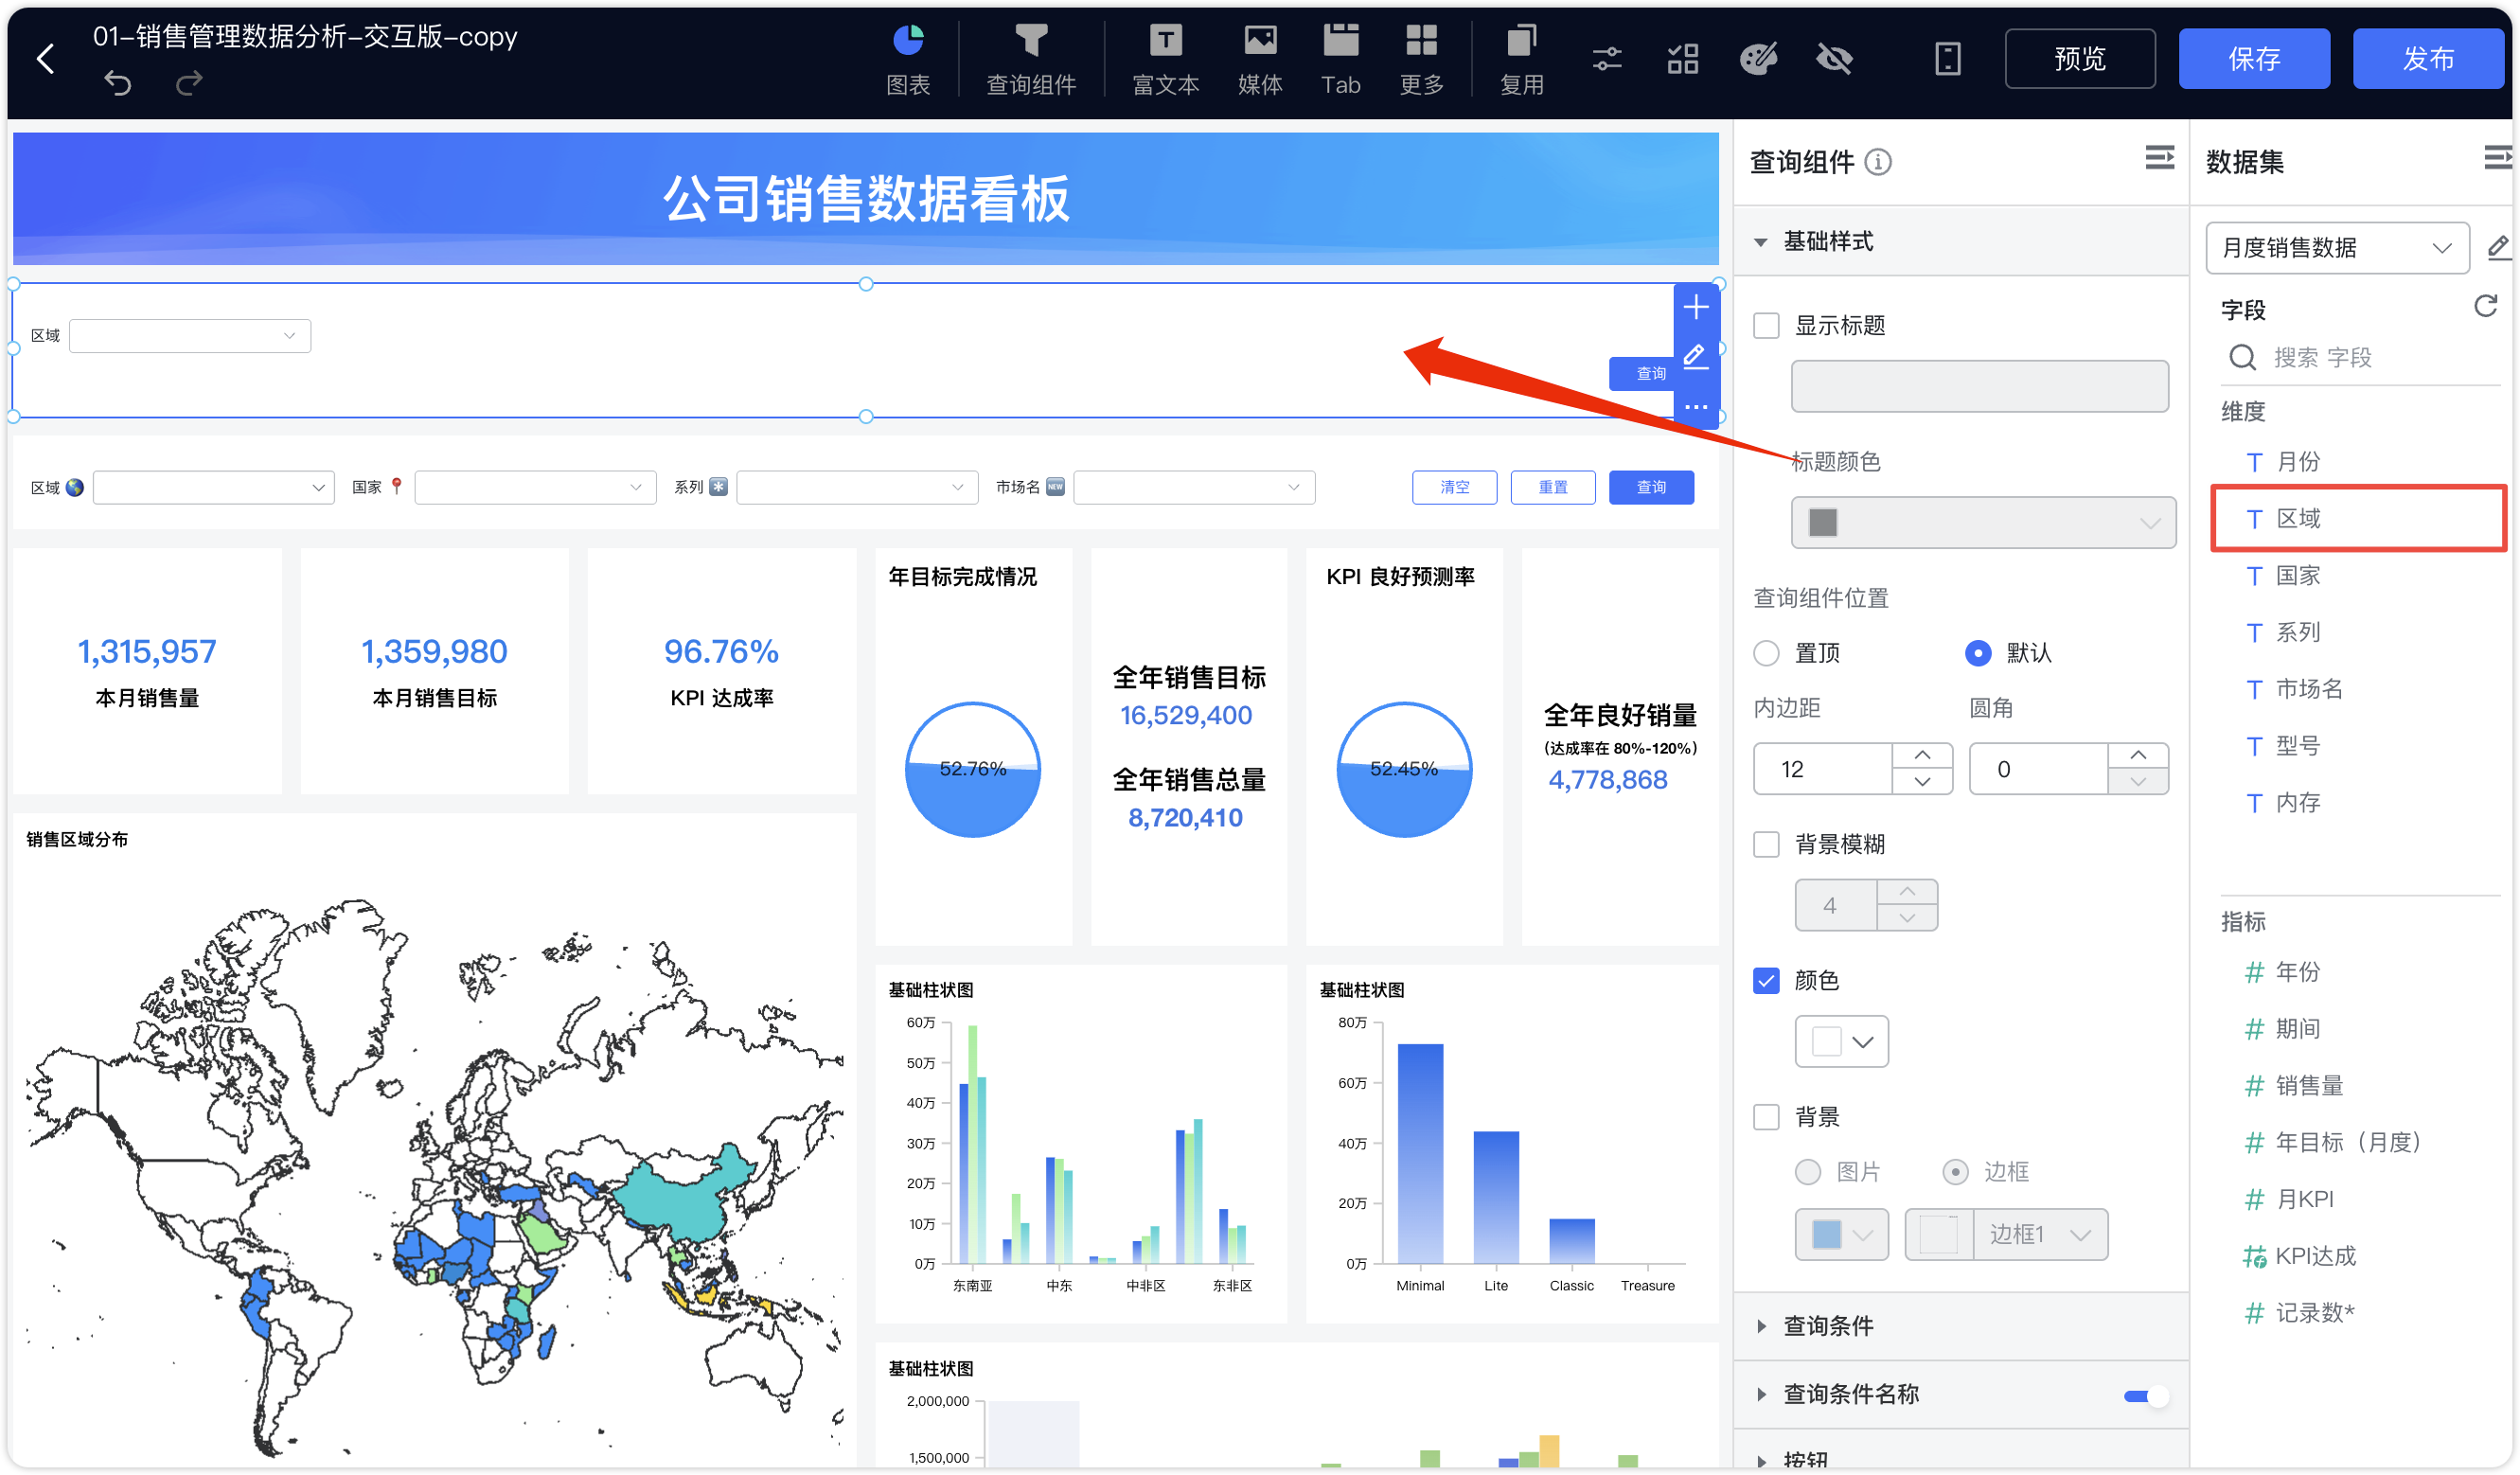Select the 图片 radio option
The width and height of the screenshot is (2520, 1475).
(x=1808, y=1172)
